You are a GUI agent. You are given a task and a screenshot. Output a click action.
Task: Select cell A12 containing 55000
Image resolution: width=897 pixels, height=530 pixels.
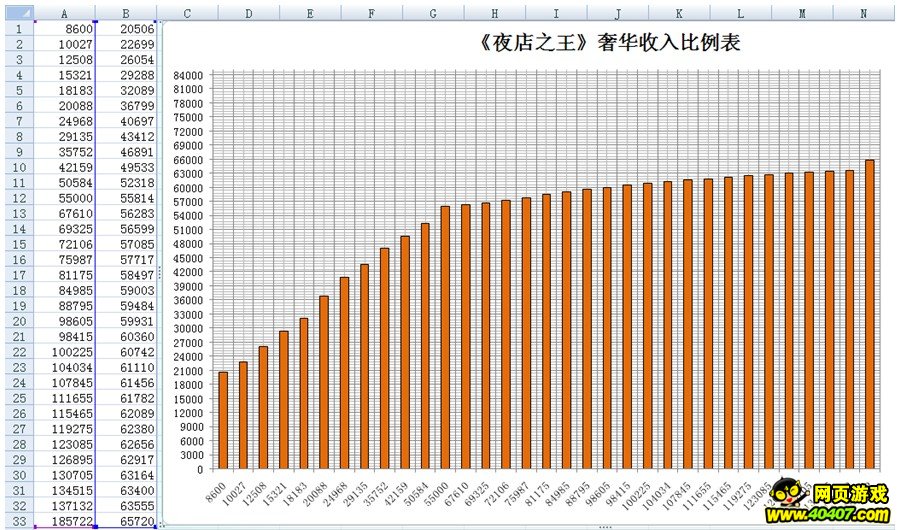pos(64,198)
